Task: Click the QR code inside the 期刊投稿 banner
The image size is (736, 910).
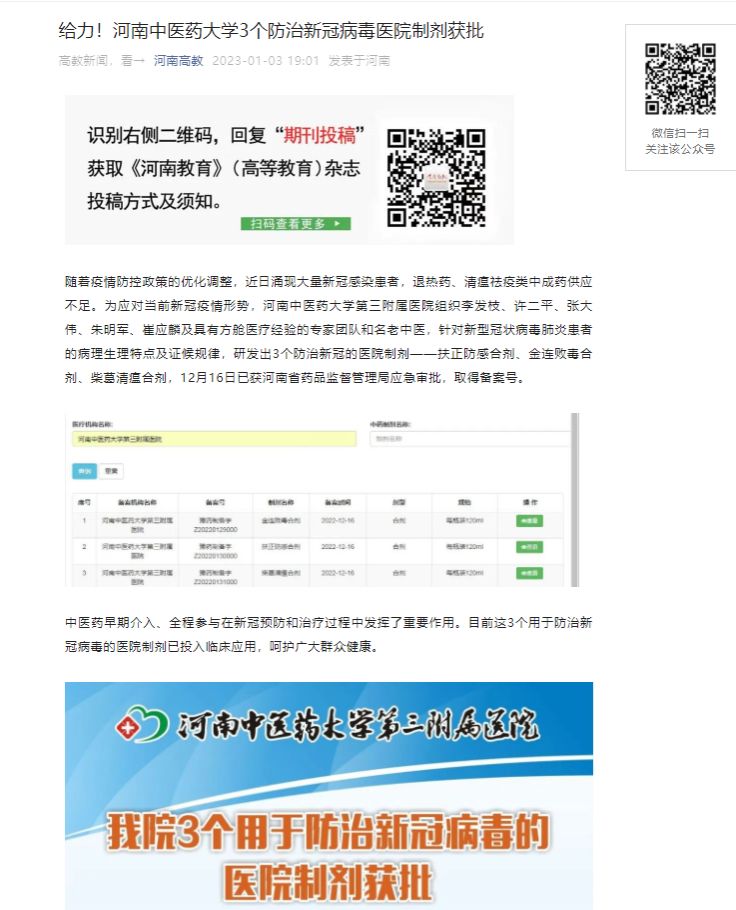Action: 435,176
